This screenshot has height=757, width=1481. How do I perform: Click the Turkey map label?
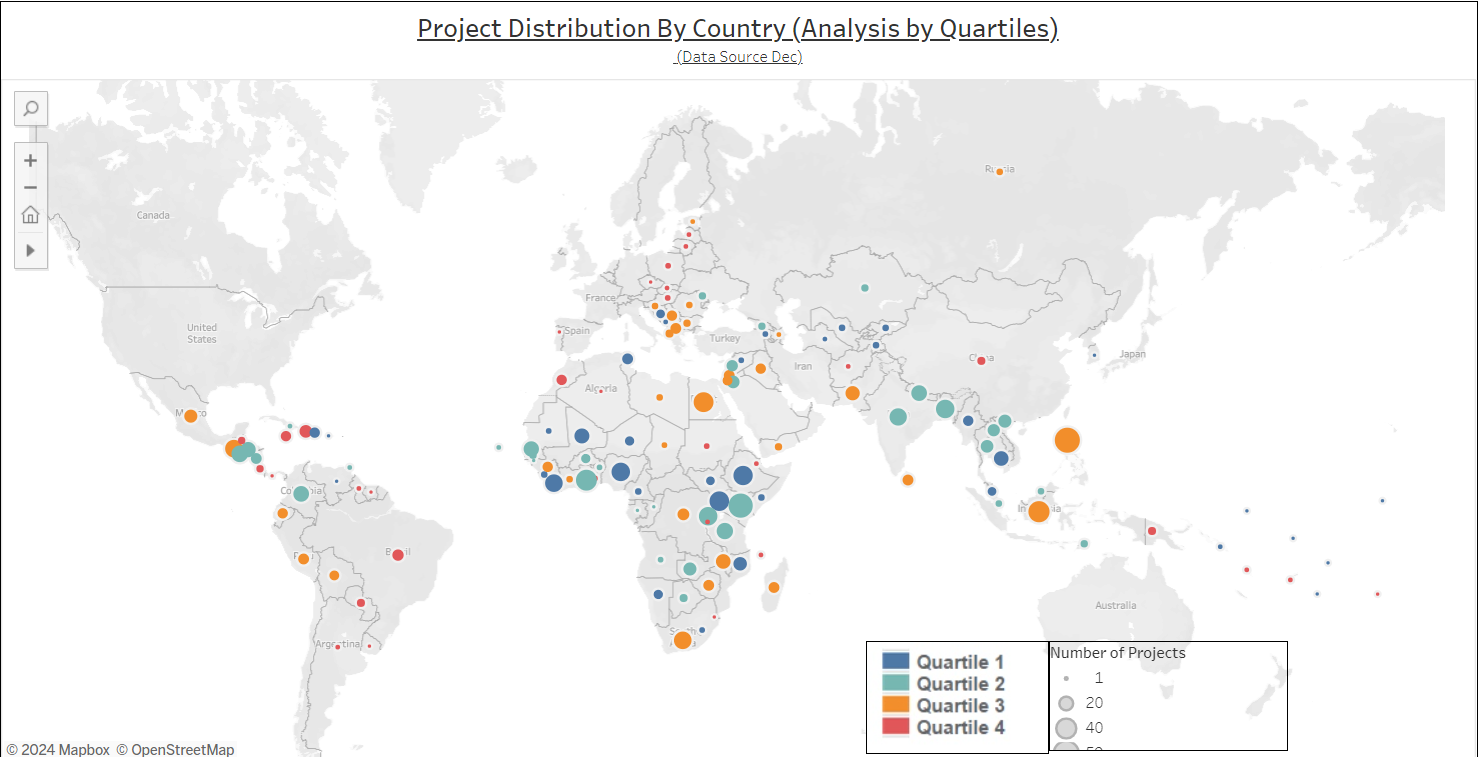(724, 338)
